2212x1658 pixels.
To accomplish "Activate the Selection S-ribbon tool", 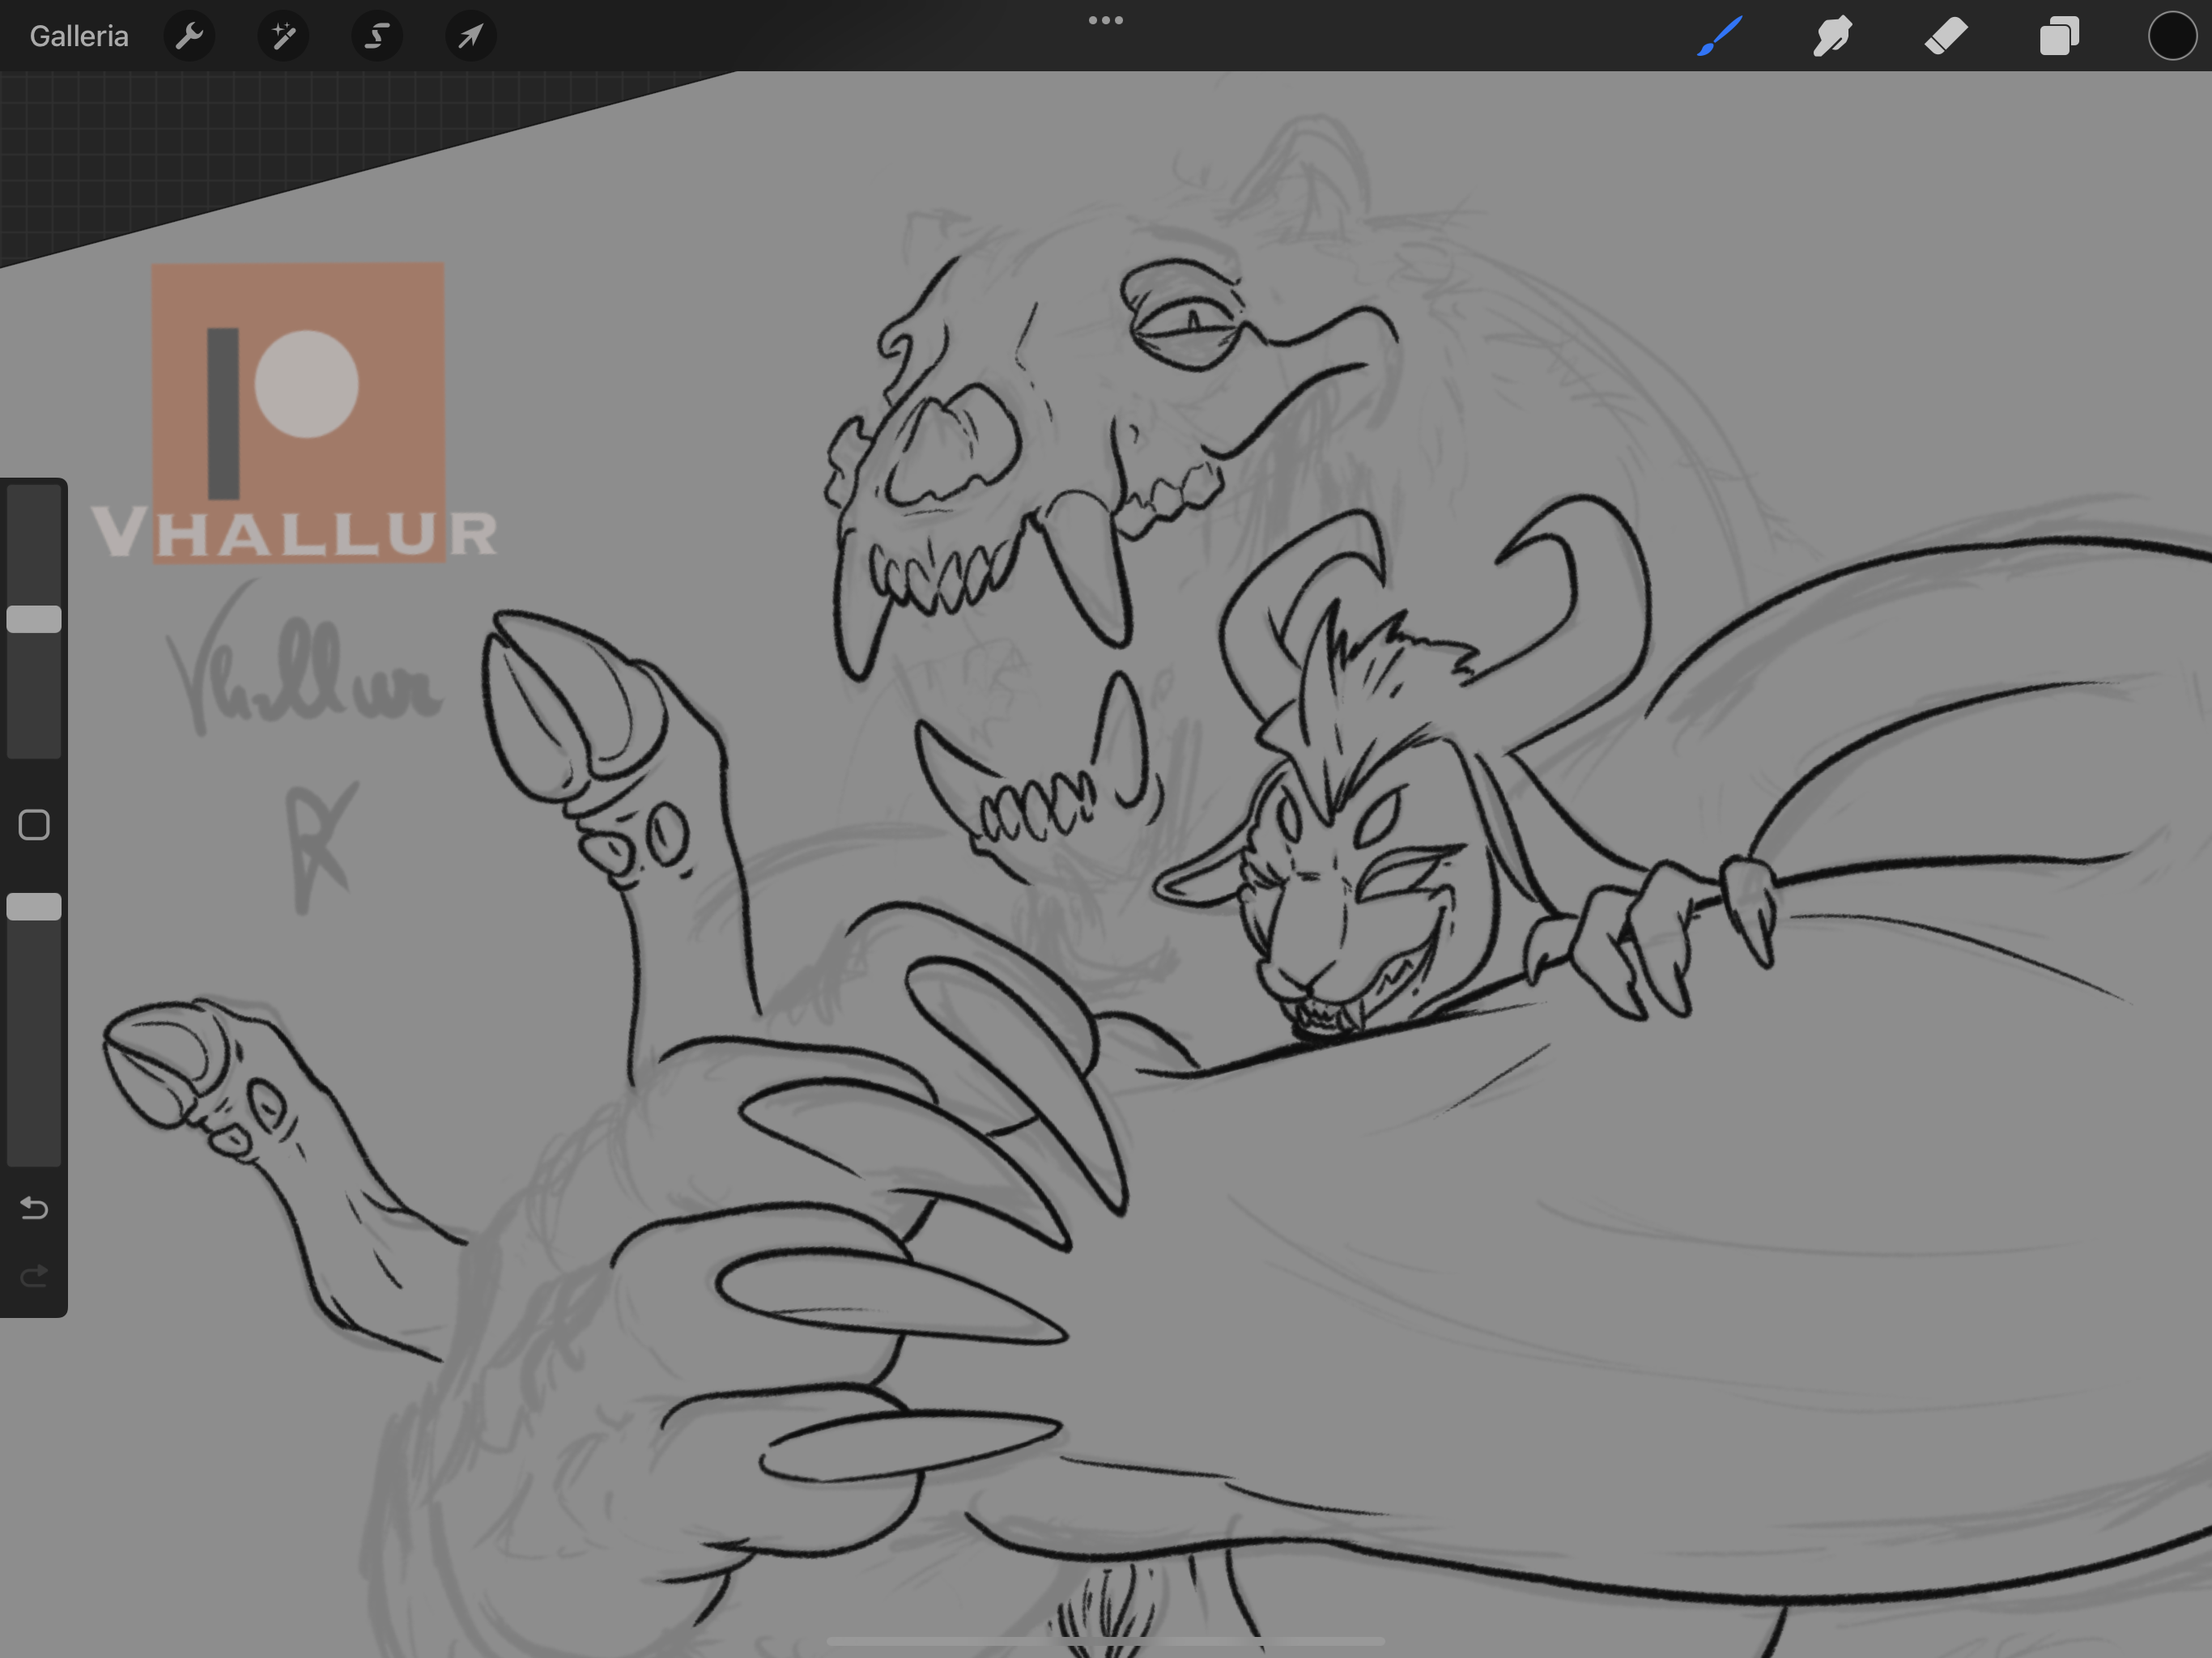I will (x=377, y=36).
